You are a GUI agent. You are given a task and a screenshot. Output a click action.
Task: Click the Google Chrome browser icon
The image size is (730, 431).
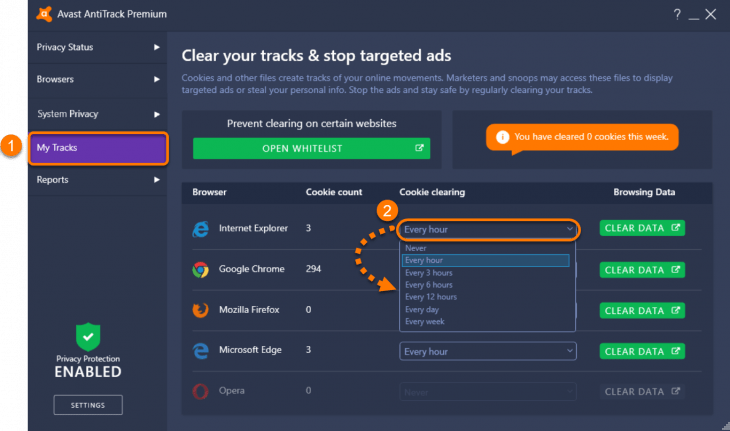[201, 269]
